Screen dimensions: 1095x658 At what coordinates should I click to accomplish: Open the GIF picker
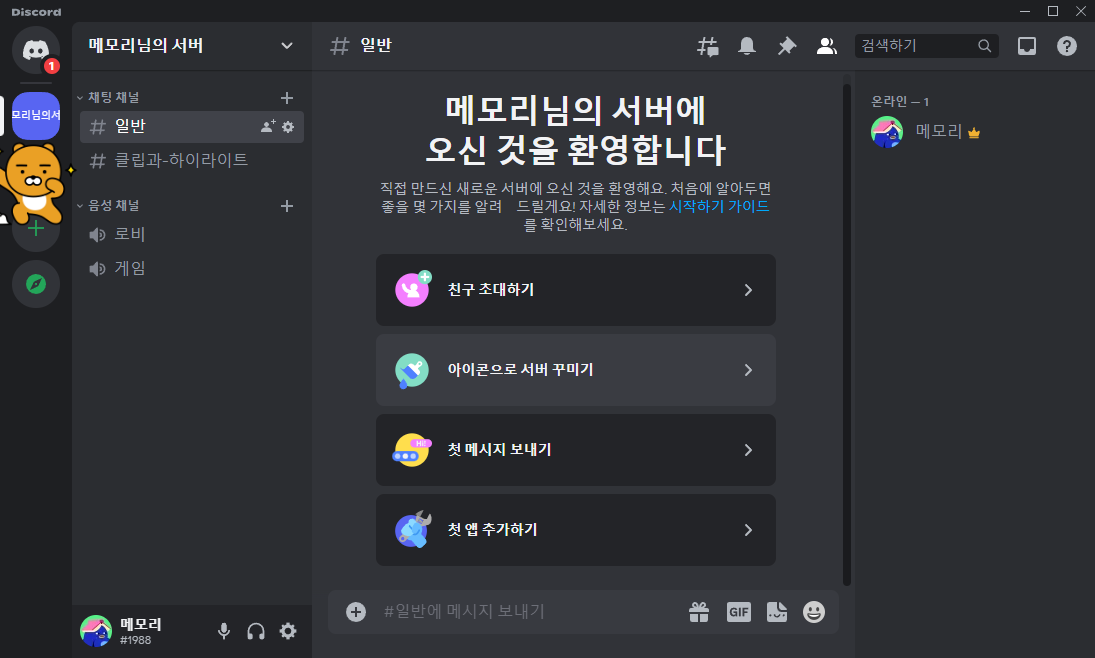738,612
